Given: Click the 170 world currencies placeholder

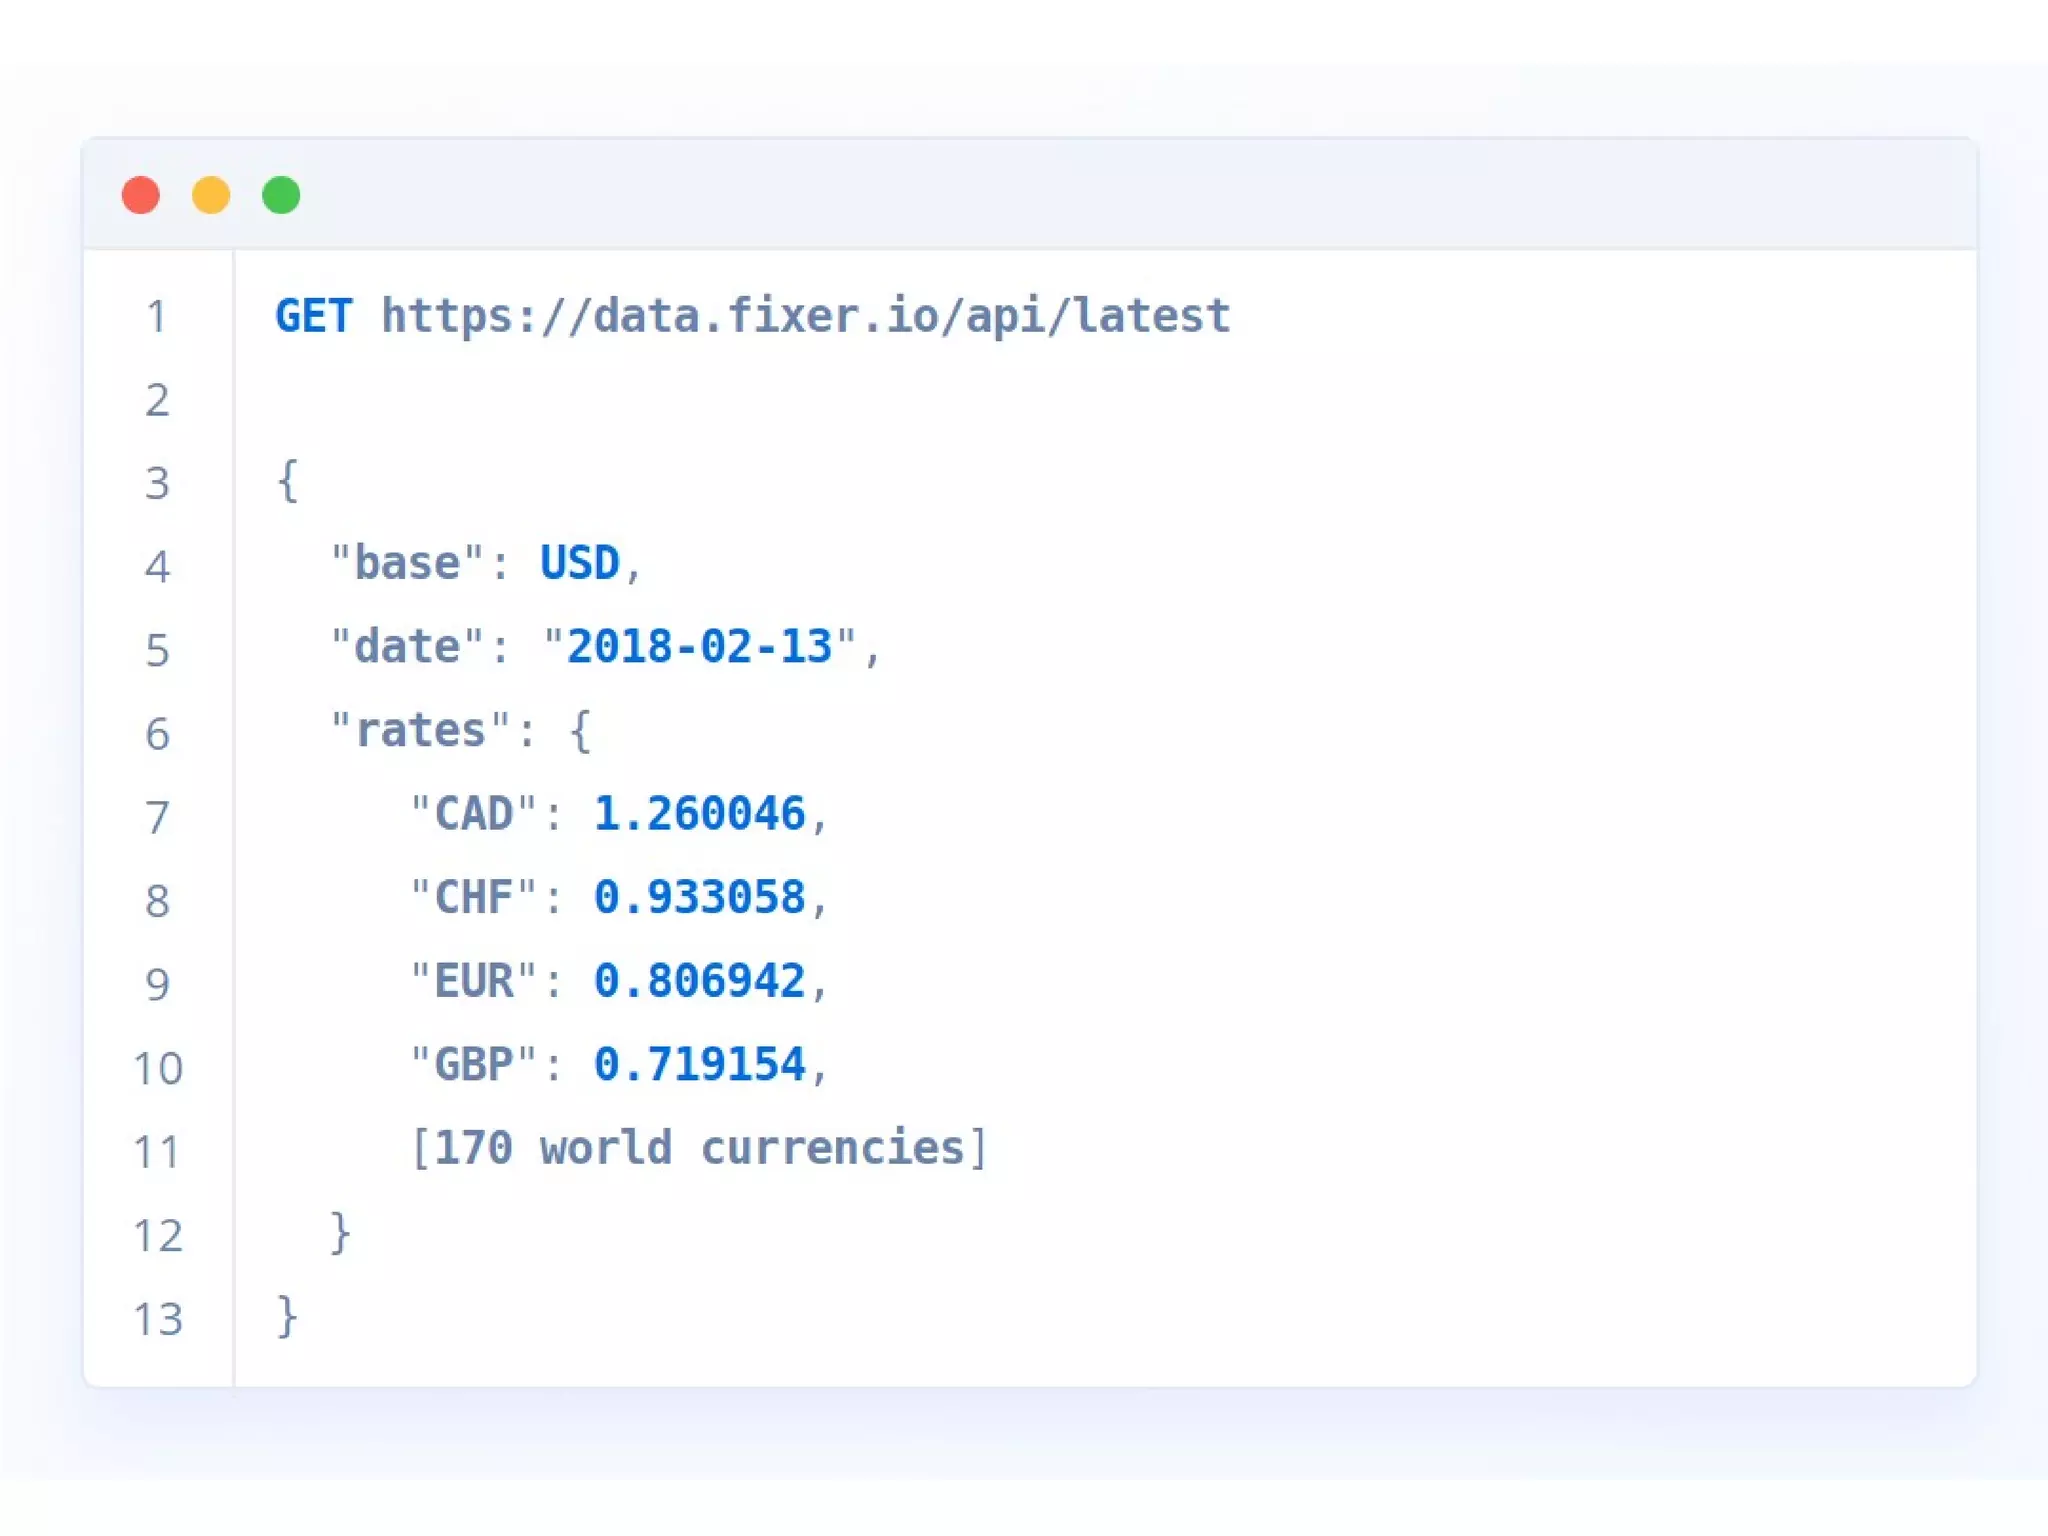Looking at the screenshot, I should 699,1148.
